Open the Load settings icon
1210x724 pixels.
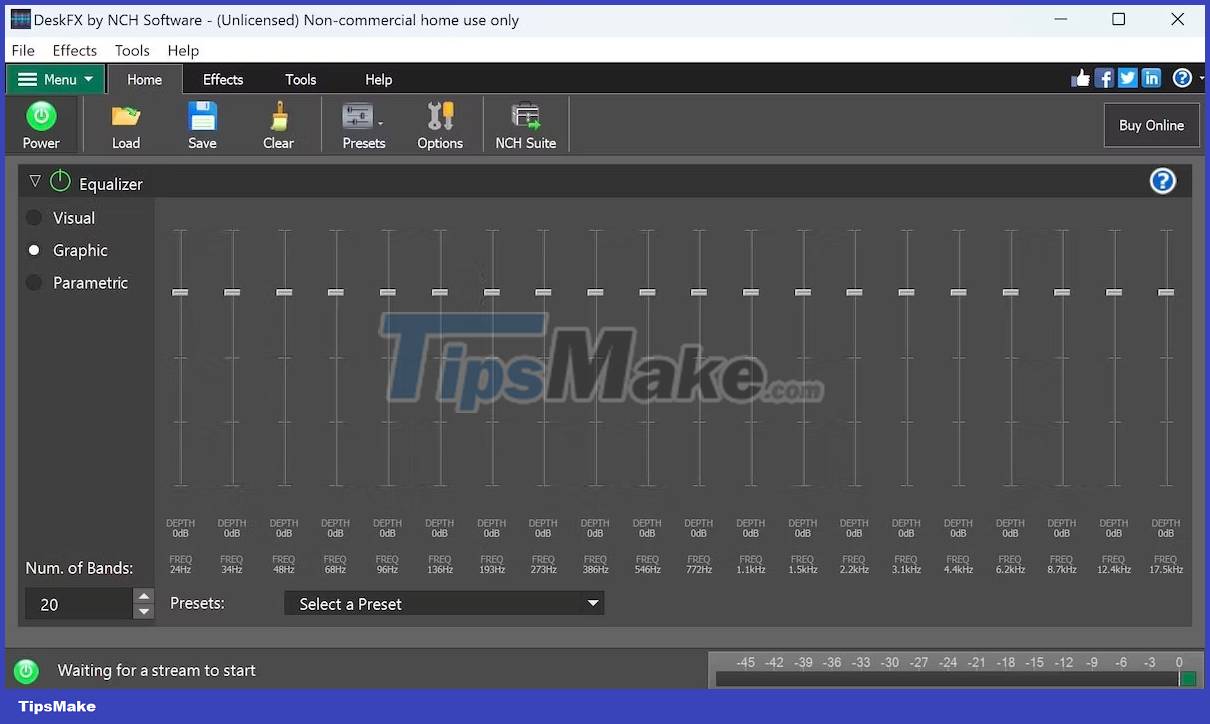125,122
